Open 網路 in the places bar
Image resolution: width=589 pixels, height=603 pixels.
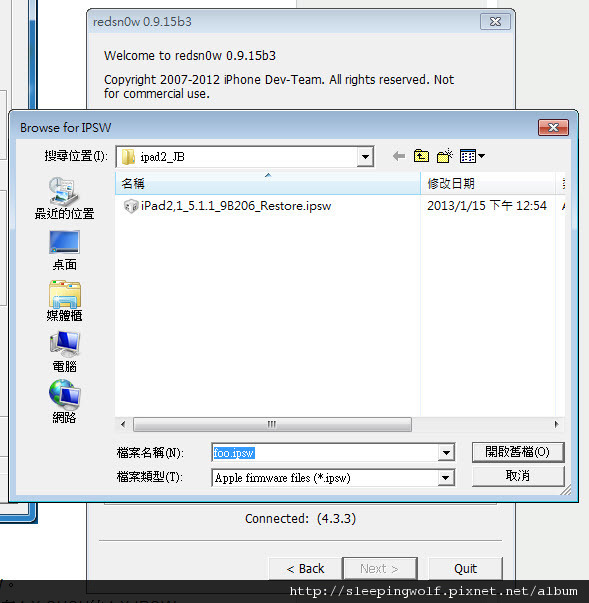tap(64, 402)
